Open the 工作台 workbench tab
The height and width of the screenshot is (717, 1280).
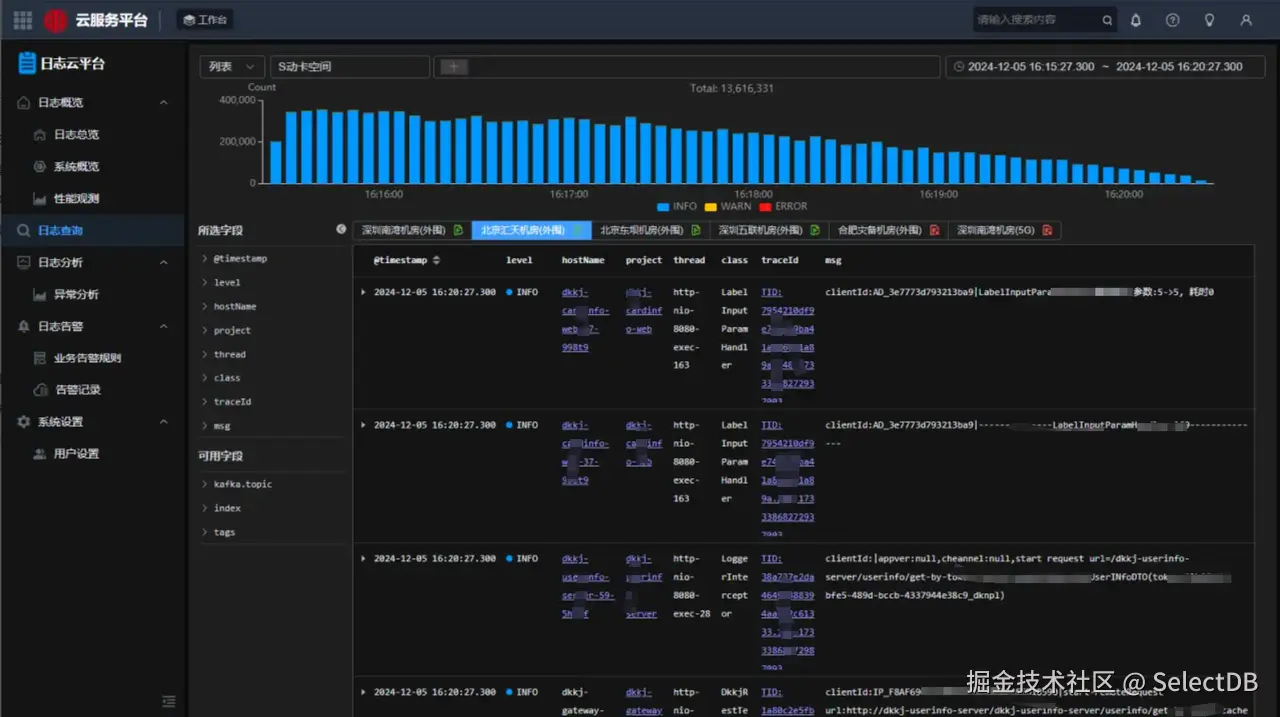point(205,20)
